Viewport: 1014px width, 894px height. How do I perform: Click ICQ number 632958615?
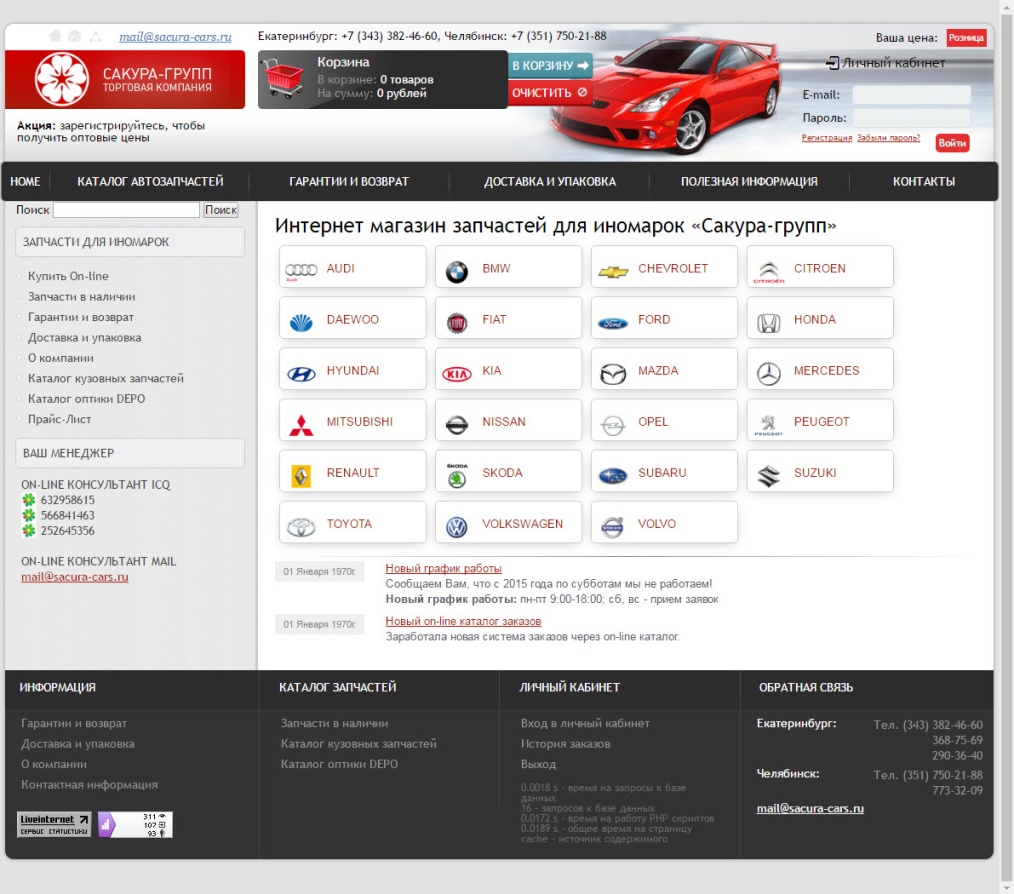67,500
